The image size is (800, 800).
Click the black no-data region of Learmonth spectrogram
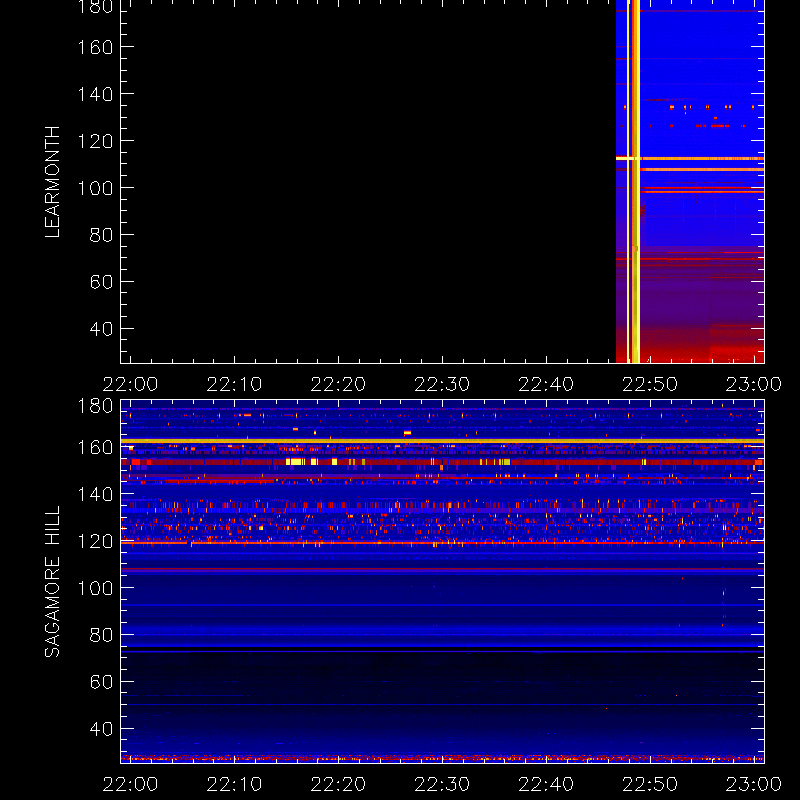click(x=368, y=182)
